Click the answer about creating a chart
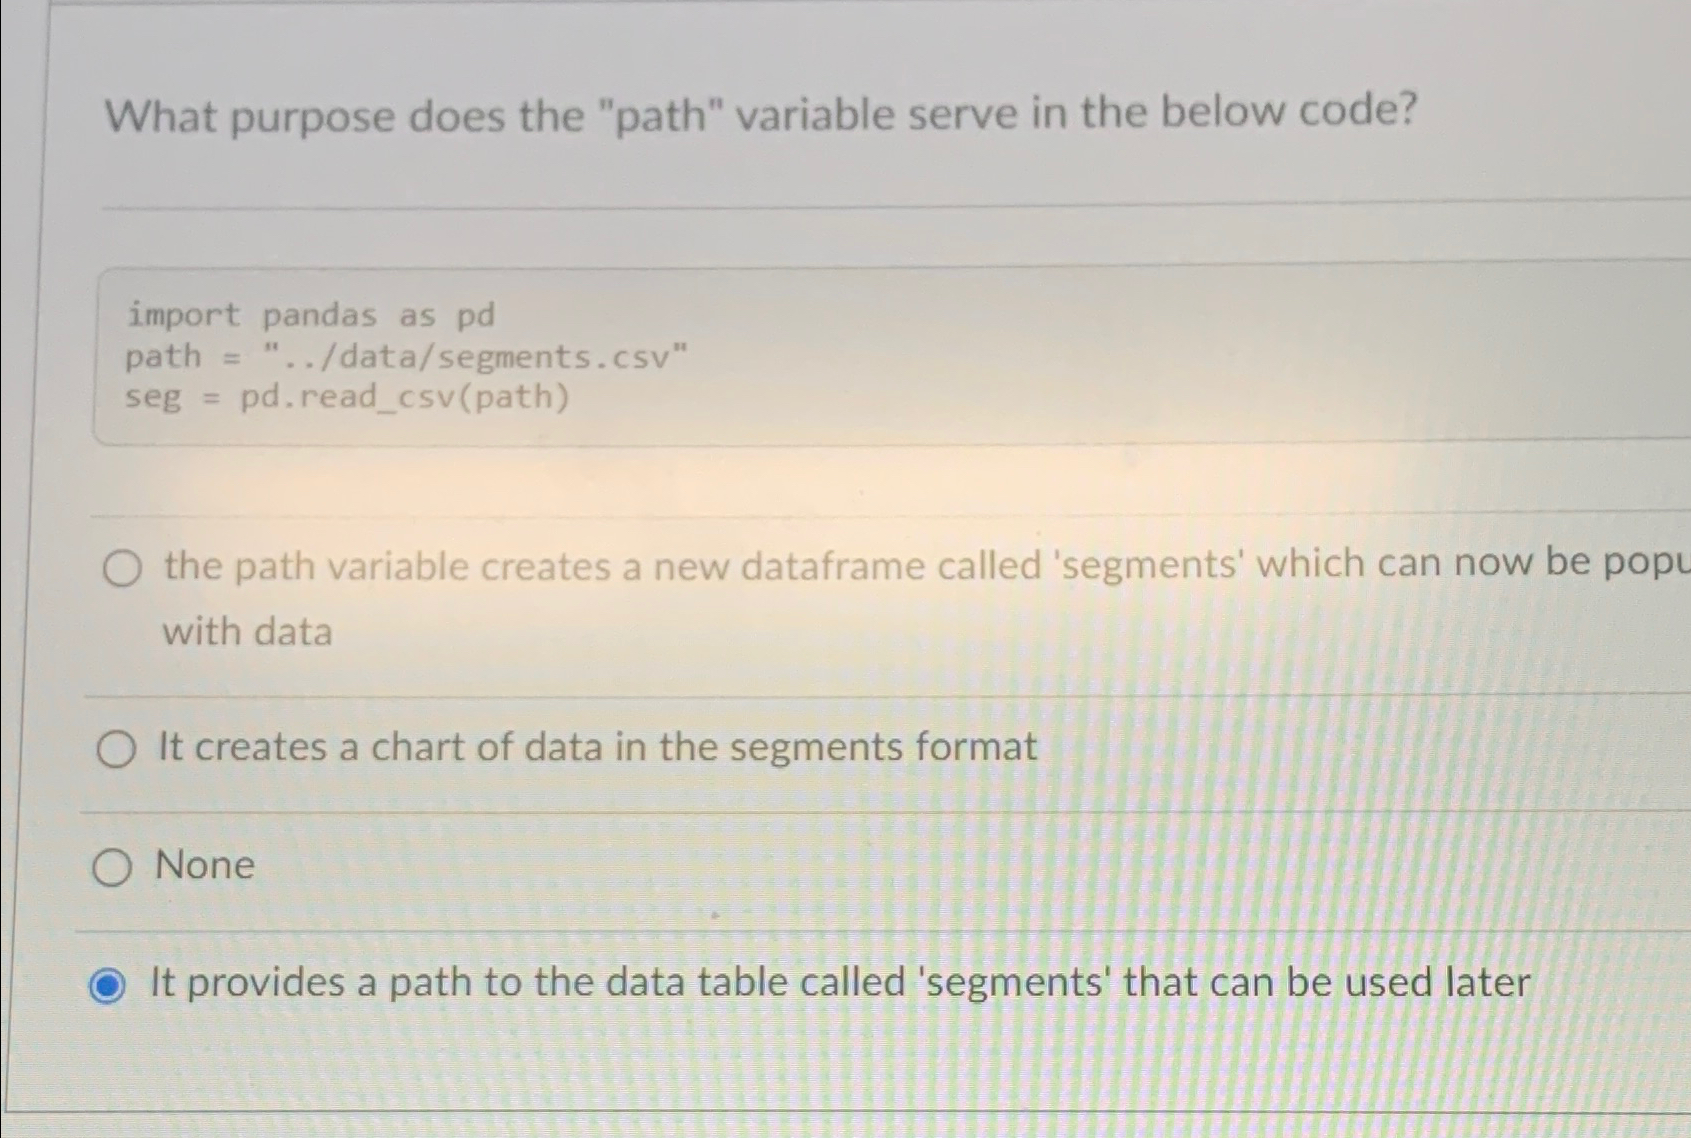The width and height of the screenshot is (1691, 1138). pos(597,747)
